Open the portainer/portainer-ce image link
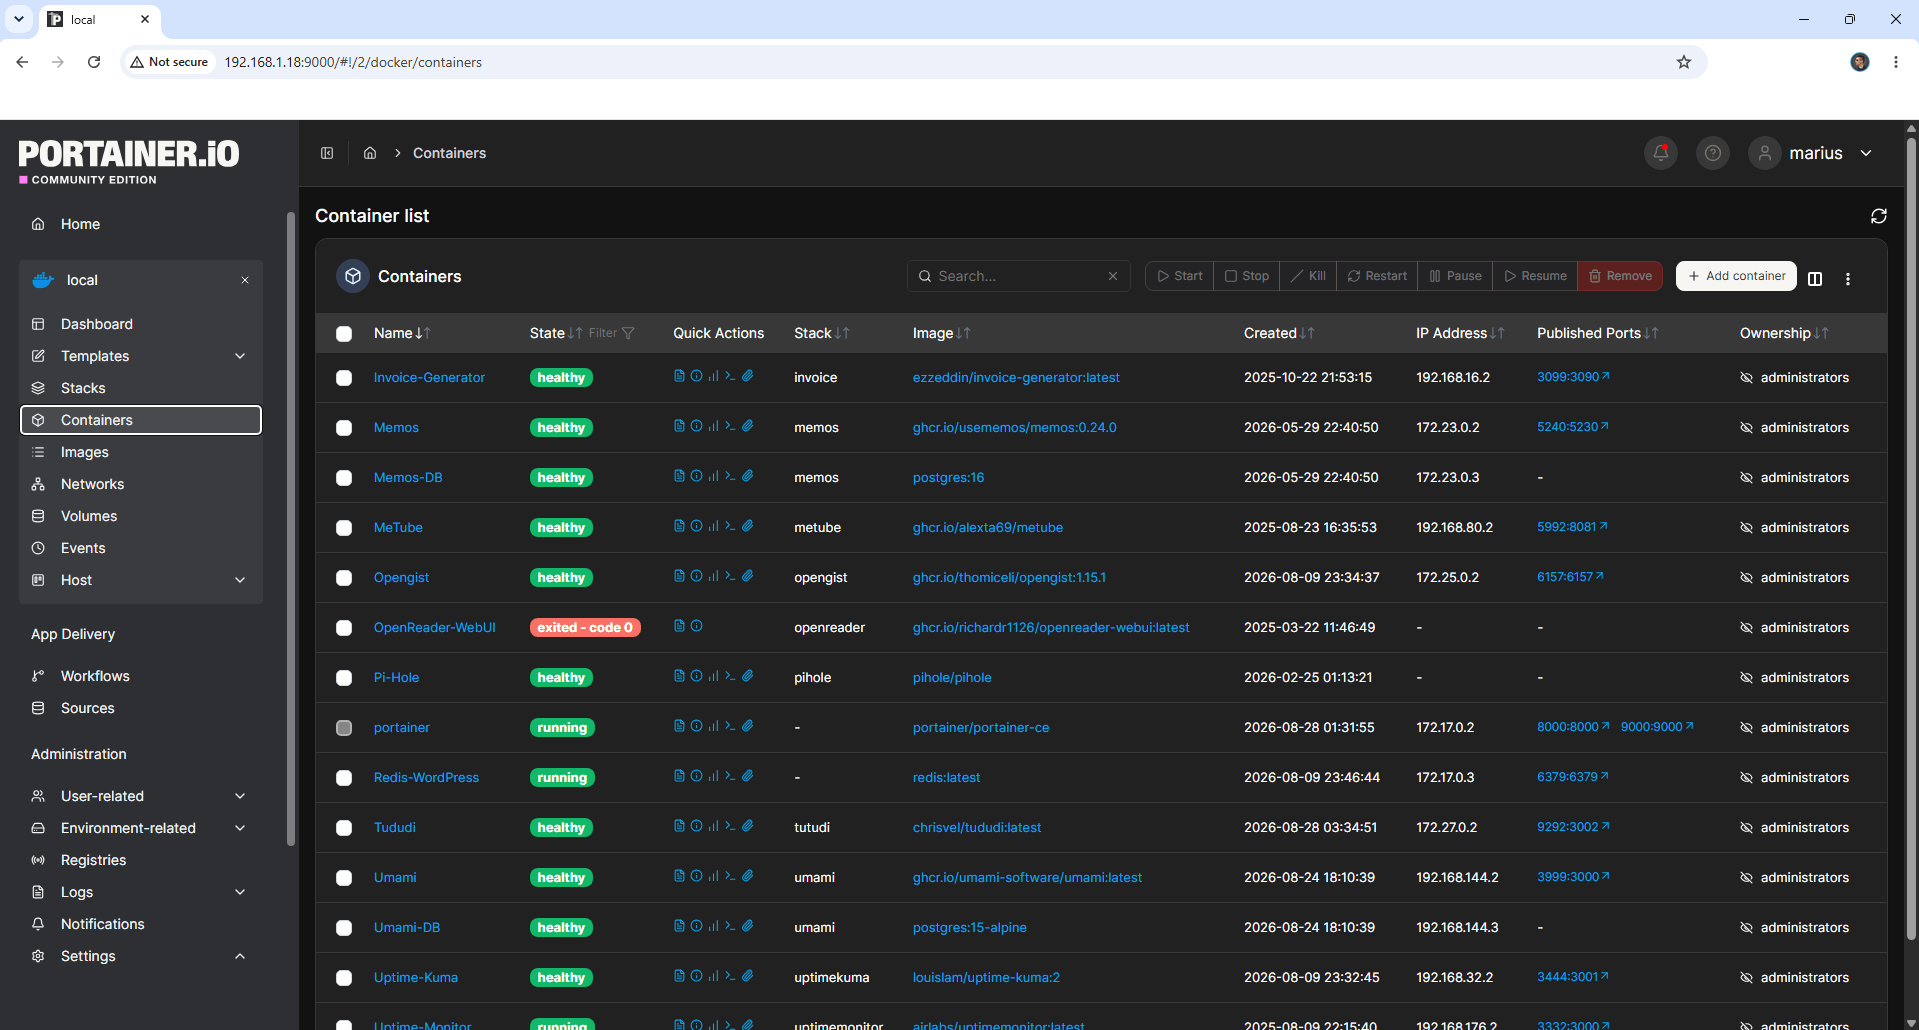The image size is (1919, 1030). pyautogui.click(x=981, y=727)
